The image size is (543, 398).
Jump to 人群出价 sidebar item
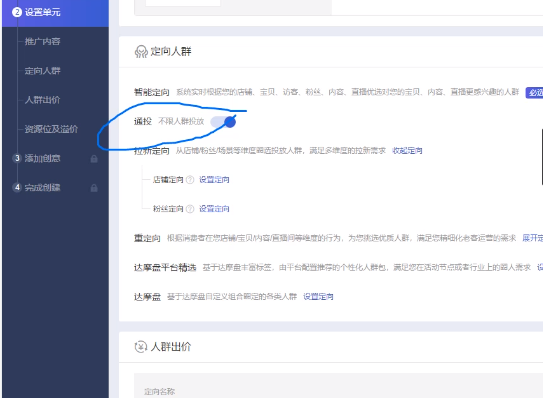point(43,100)
